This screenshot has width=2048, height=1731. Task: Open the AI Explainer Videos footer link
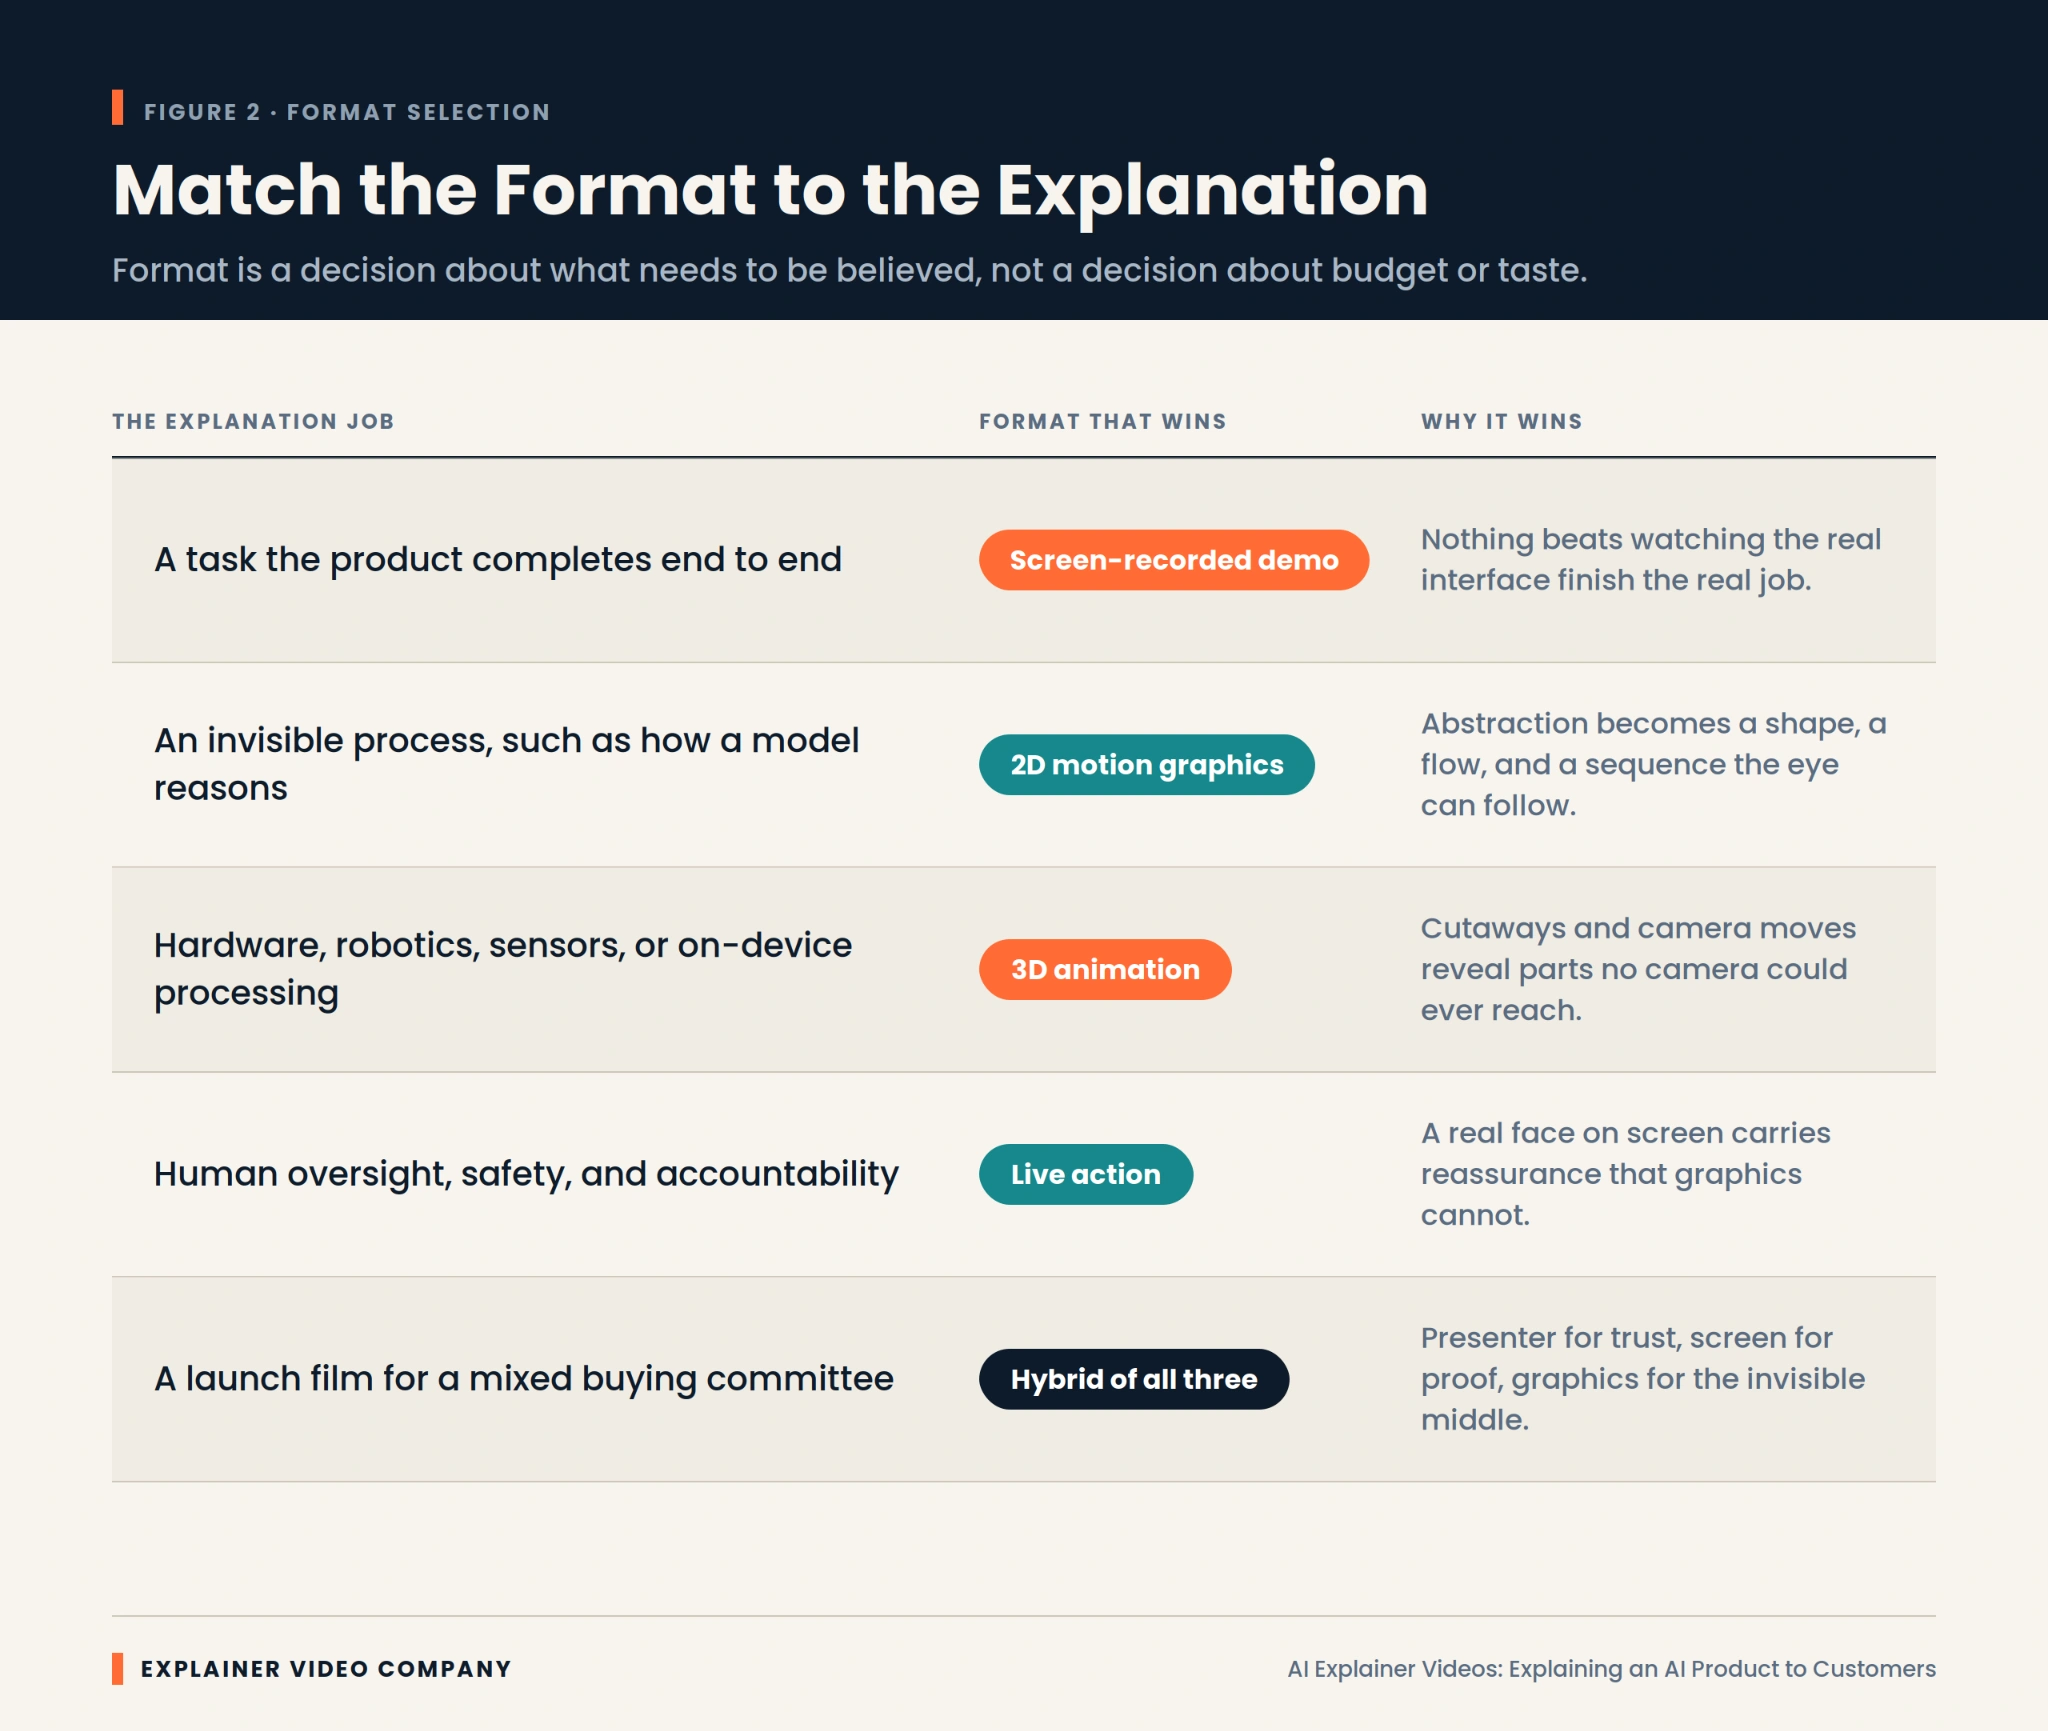1611,1669
